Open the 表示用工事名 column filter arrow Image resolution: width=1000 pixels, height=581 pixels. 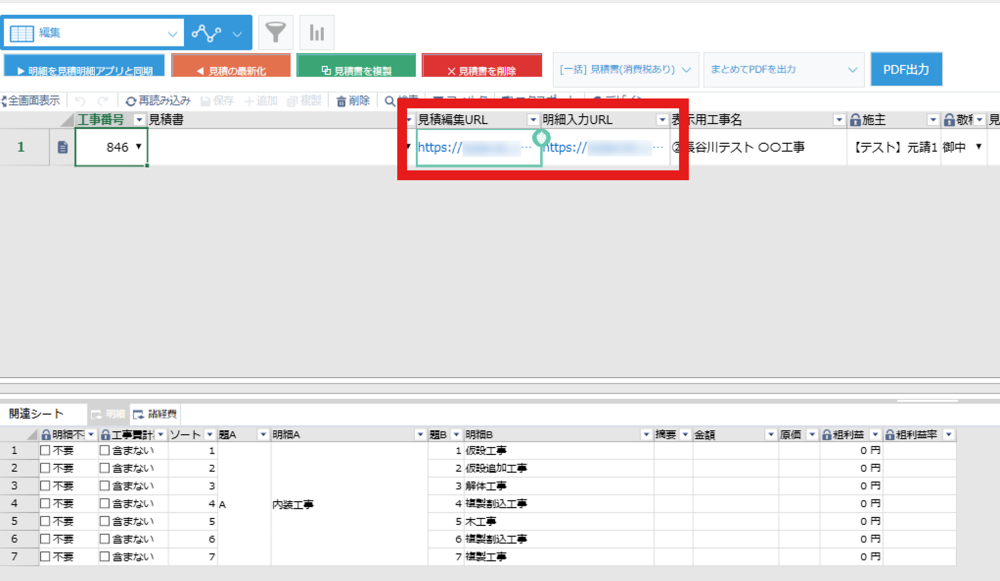[x=839, y=120]
